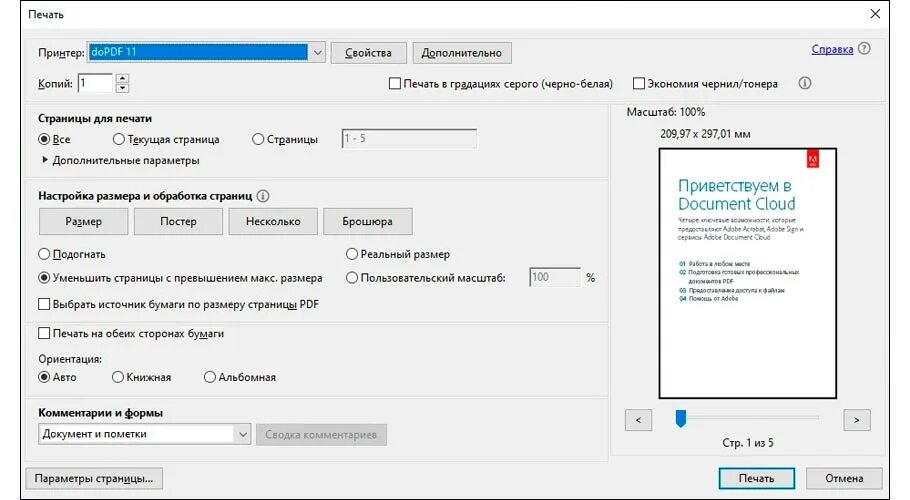The height and width of the screenshot is (500, 910).
Task: Select Реальный размер radio option
Action: (x=352, y=254)
